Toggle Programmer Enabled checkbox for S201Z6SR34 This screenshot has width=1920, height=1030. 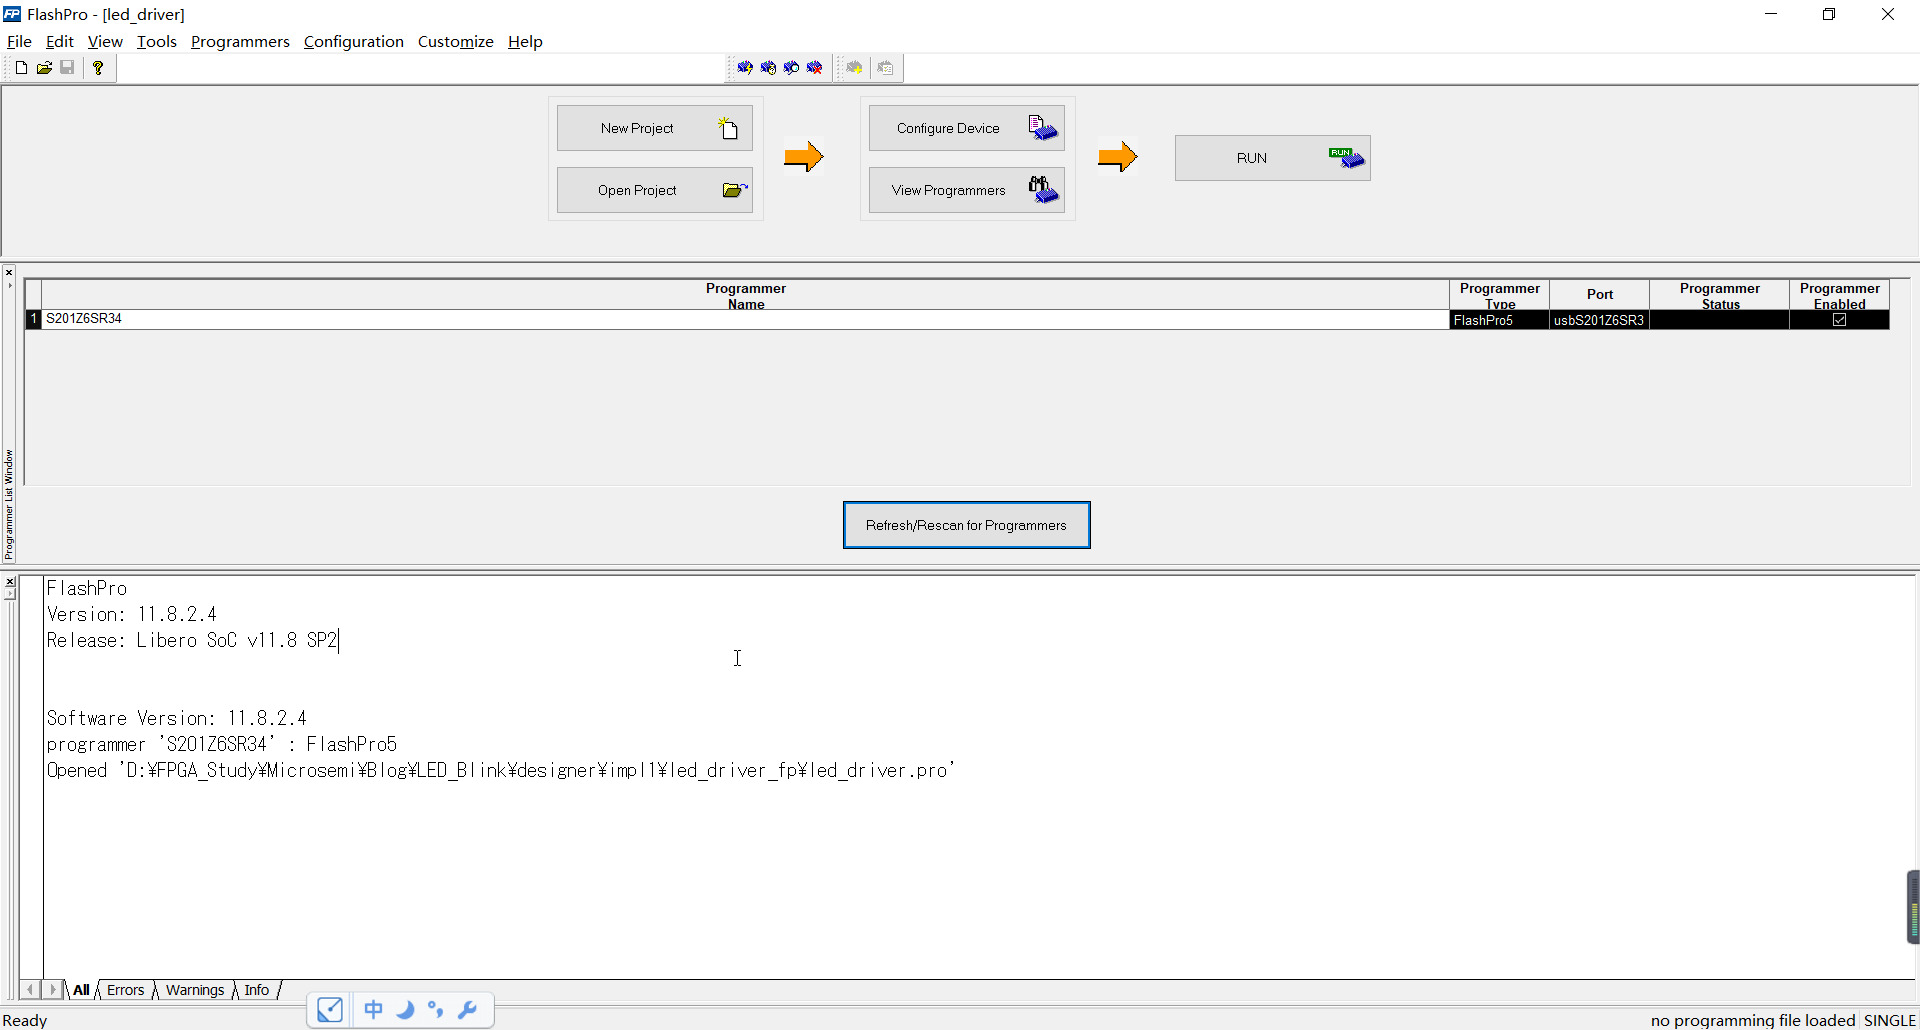1839,320
